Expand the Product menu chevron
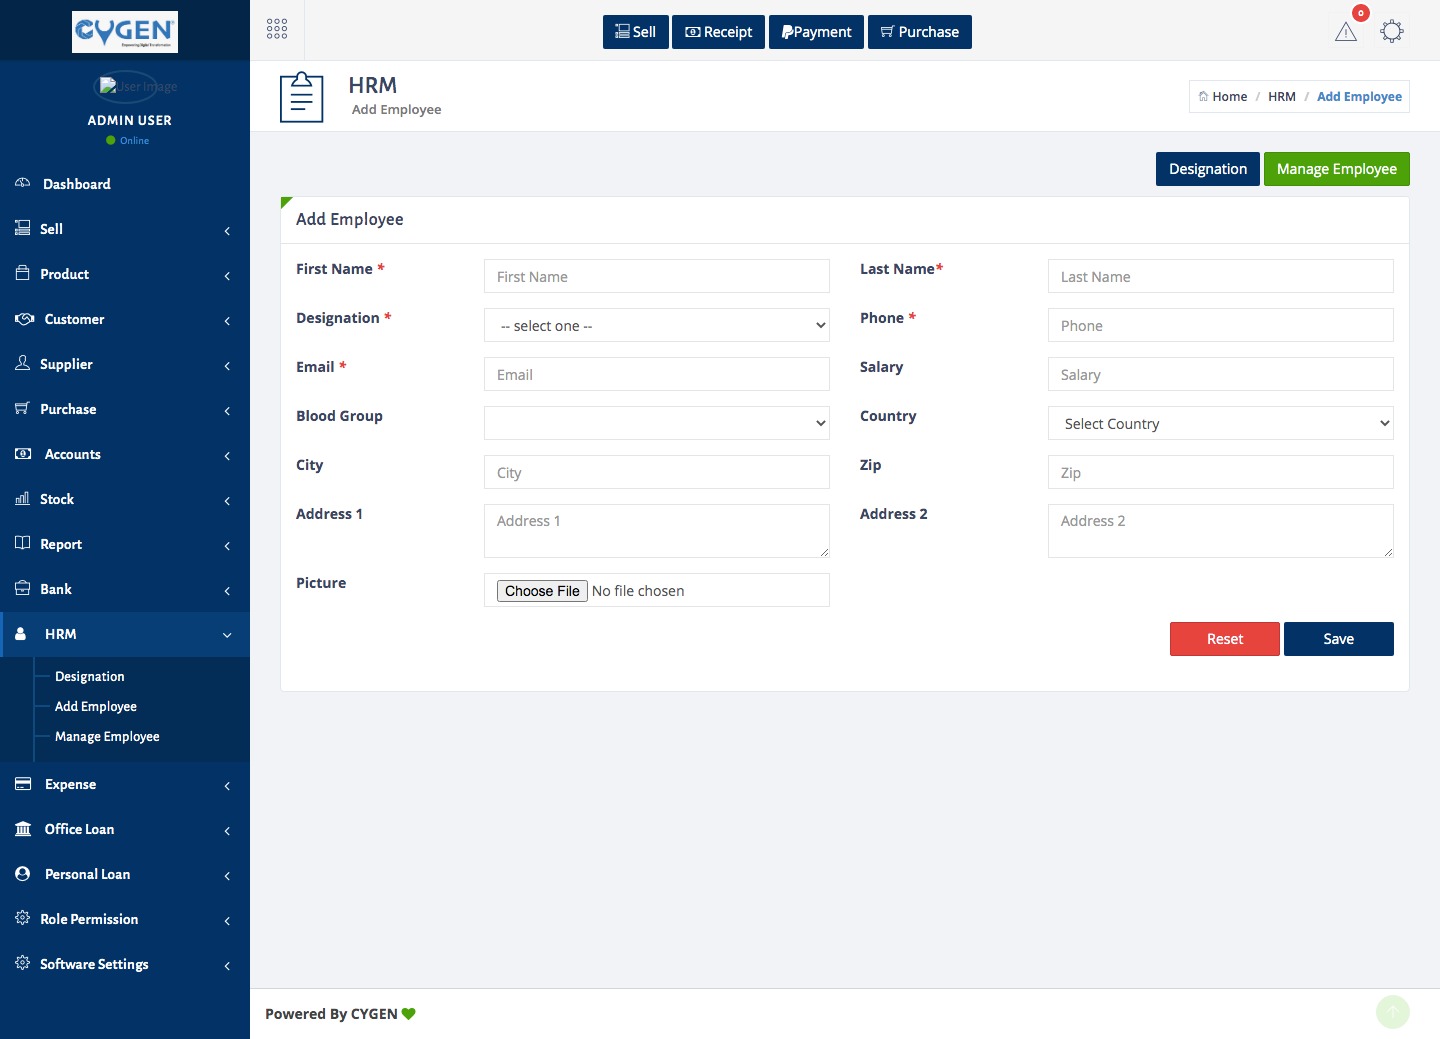This screenshot has width=1440, height=1039. pos(227,276)
